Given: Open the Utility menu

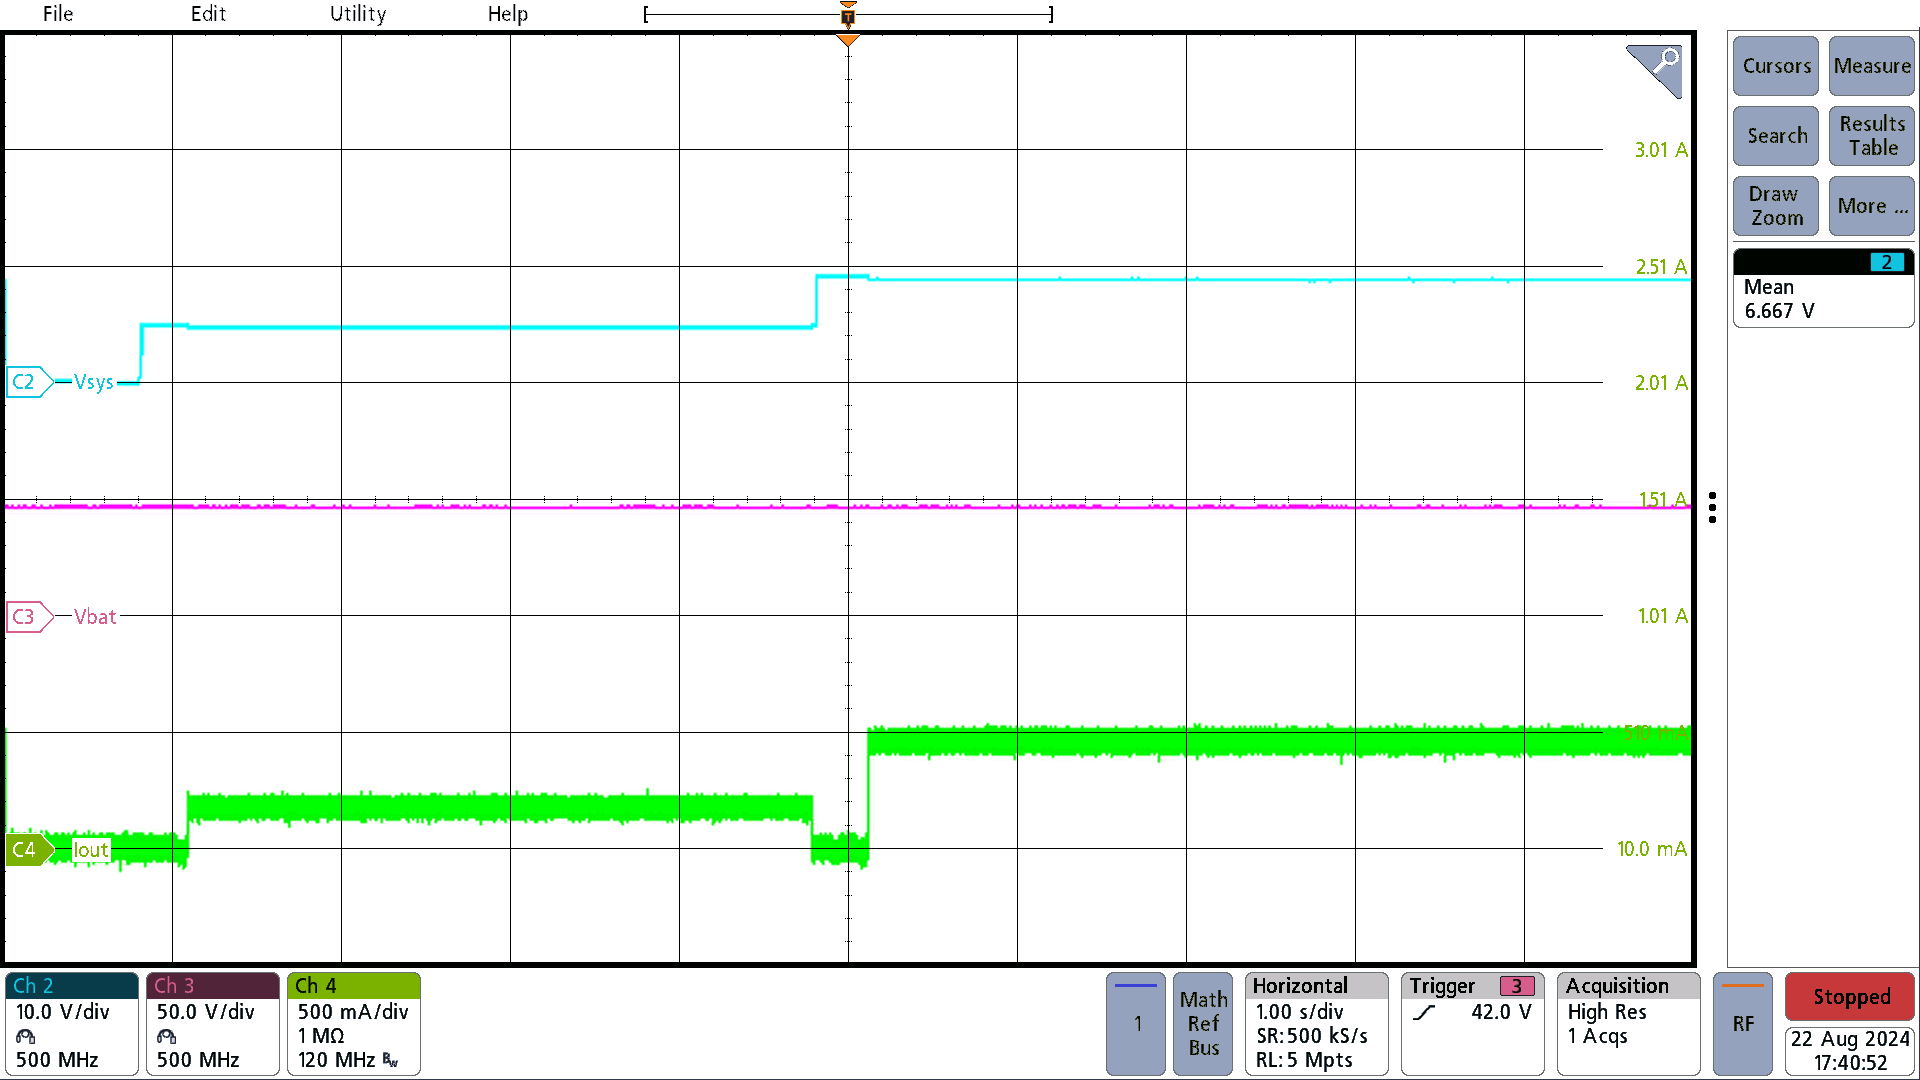Looking at the screenshot, I should click(358, 14).
